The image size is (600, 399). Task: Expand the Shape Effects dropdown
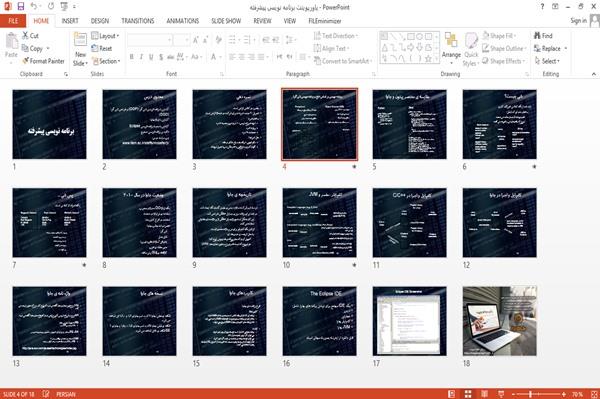click(503, 61)
